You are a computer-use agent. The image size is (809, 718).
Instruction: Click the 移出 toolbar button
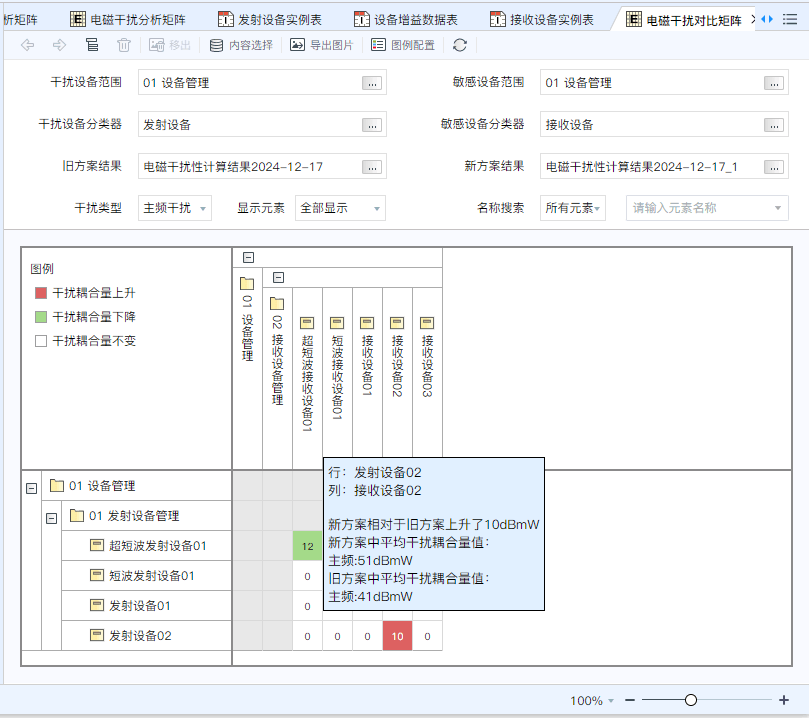click(170, 45)
